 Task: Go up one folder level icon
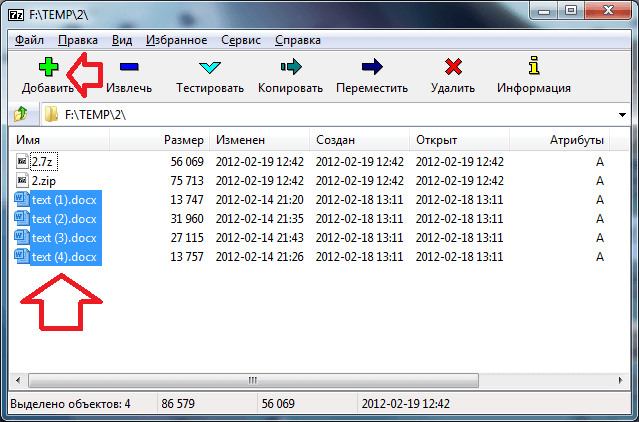[19, 114]
